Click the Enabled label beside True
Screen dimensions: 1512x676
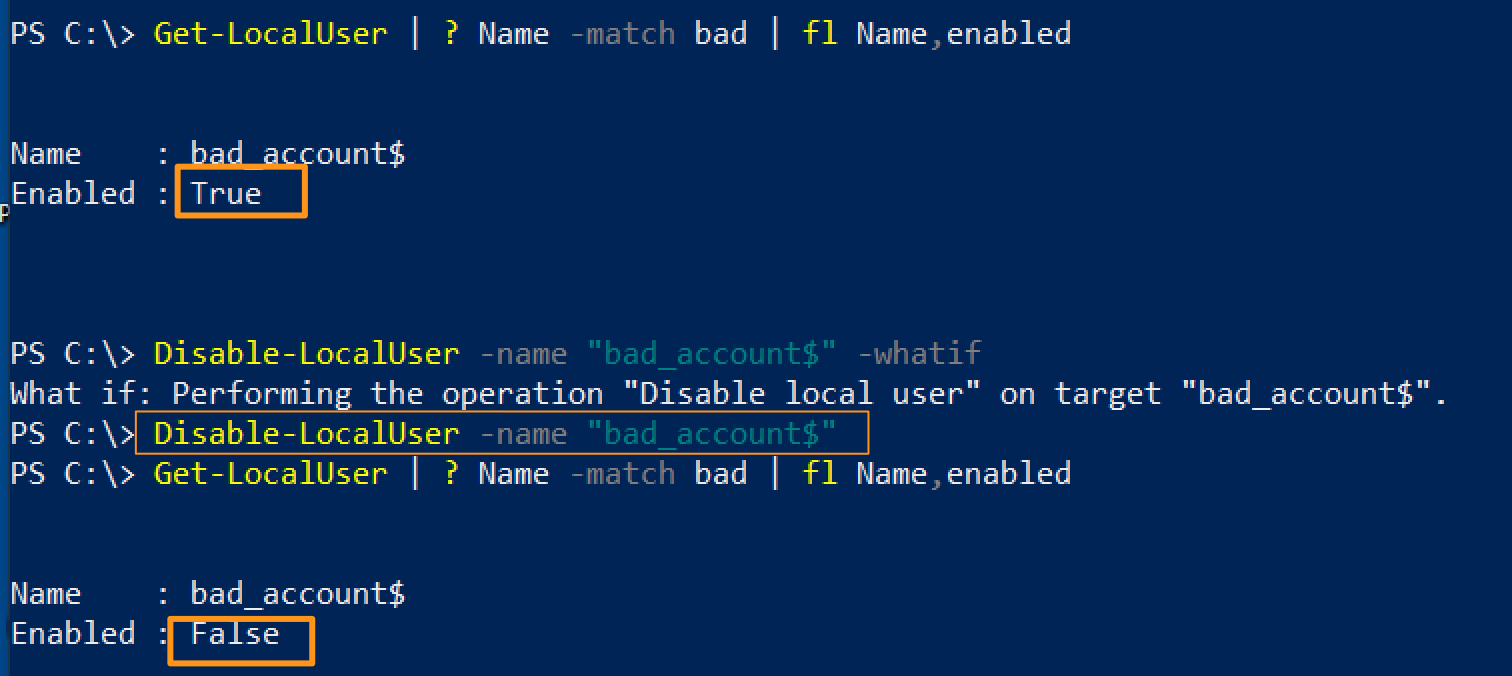[73, 193]
